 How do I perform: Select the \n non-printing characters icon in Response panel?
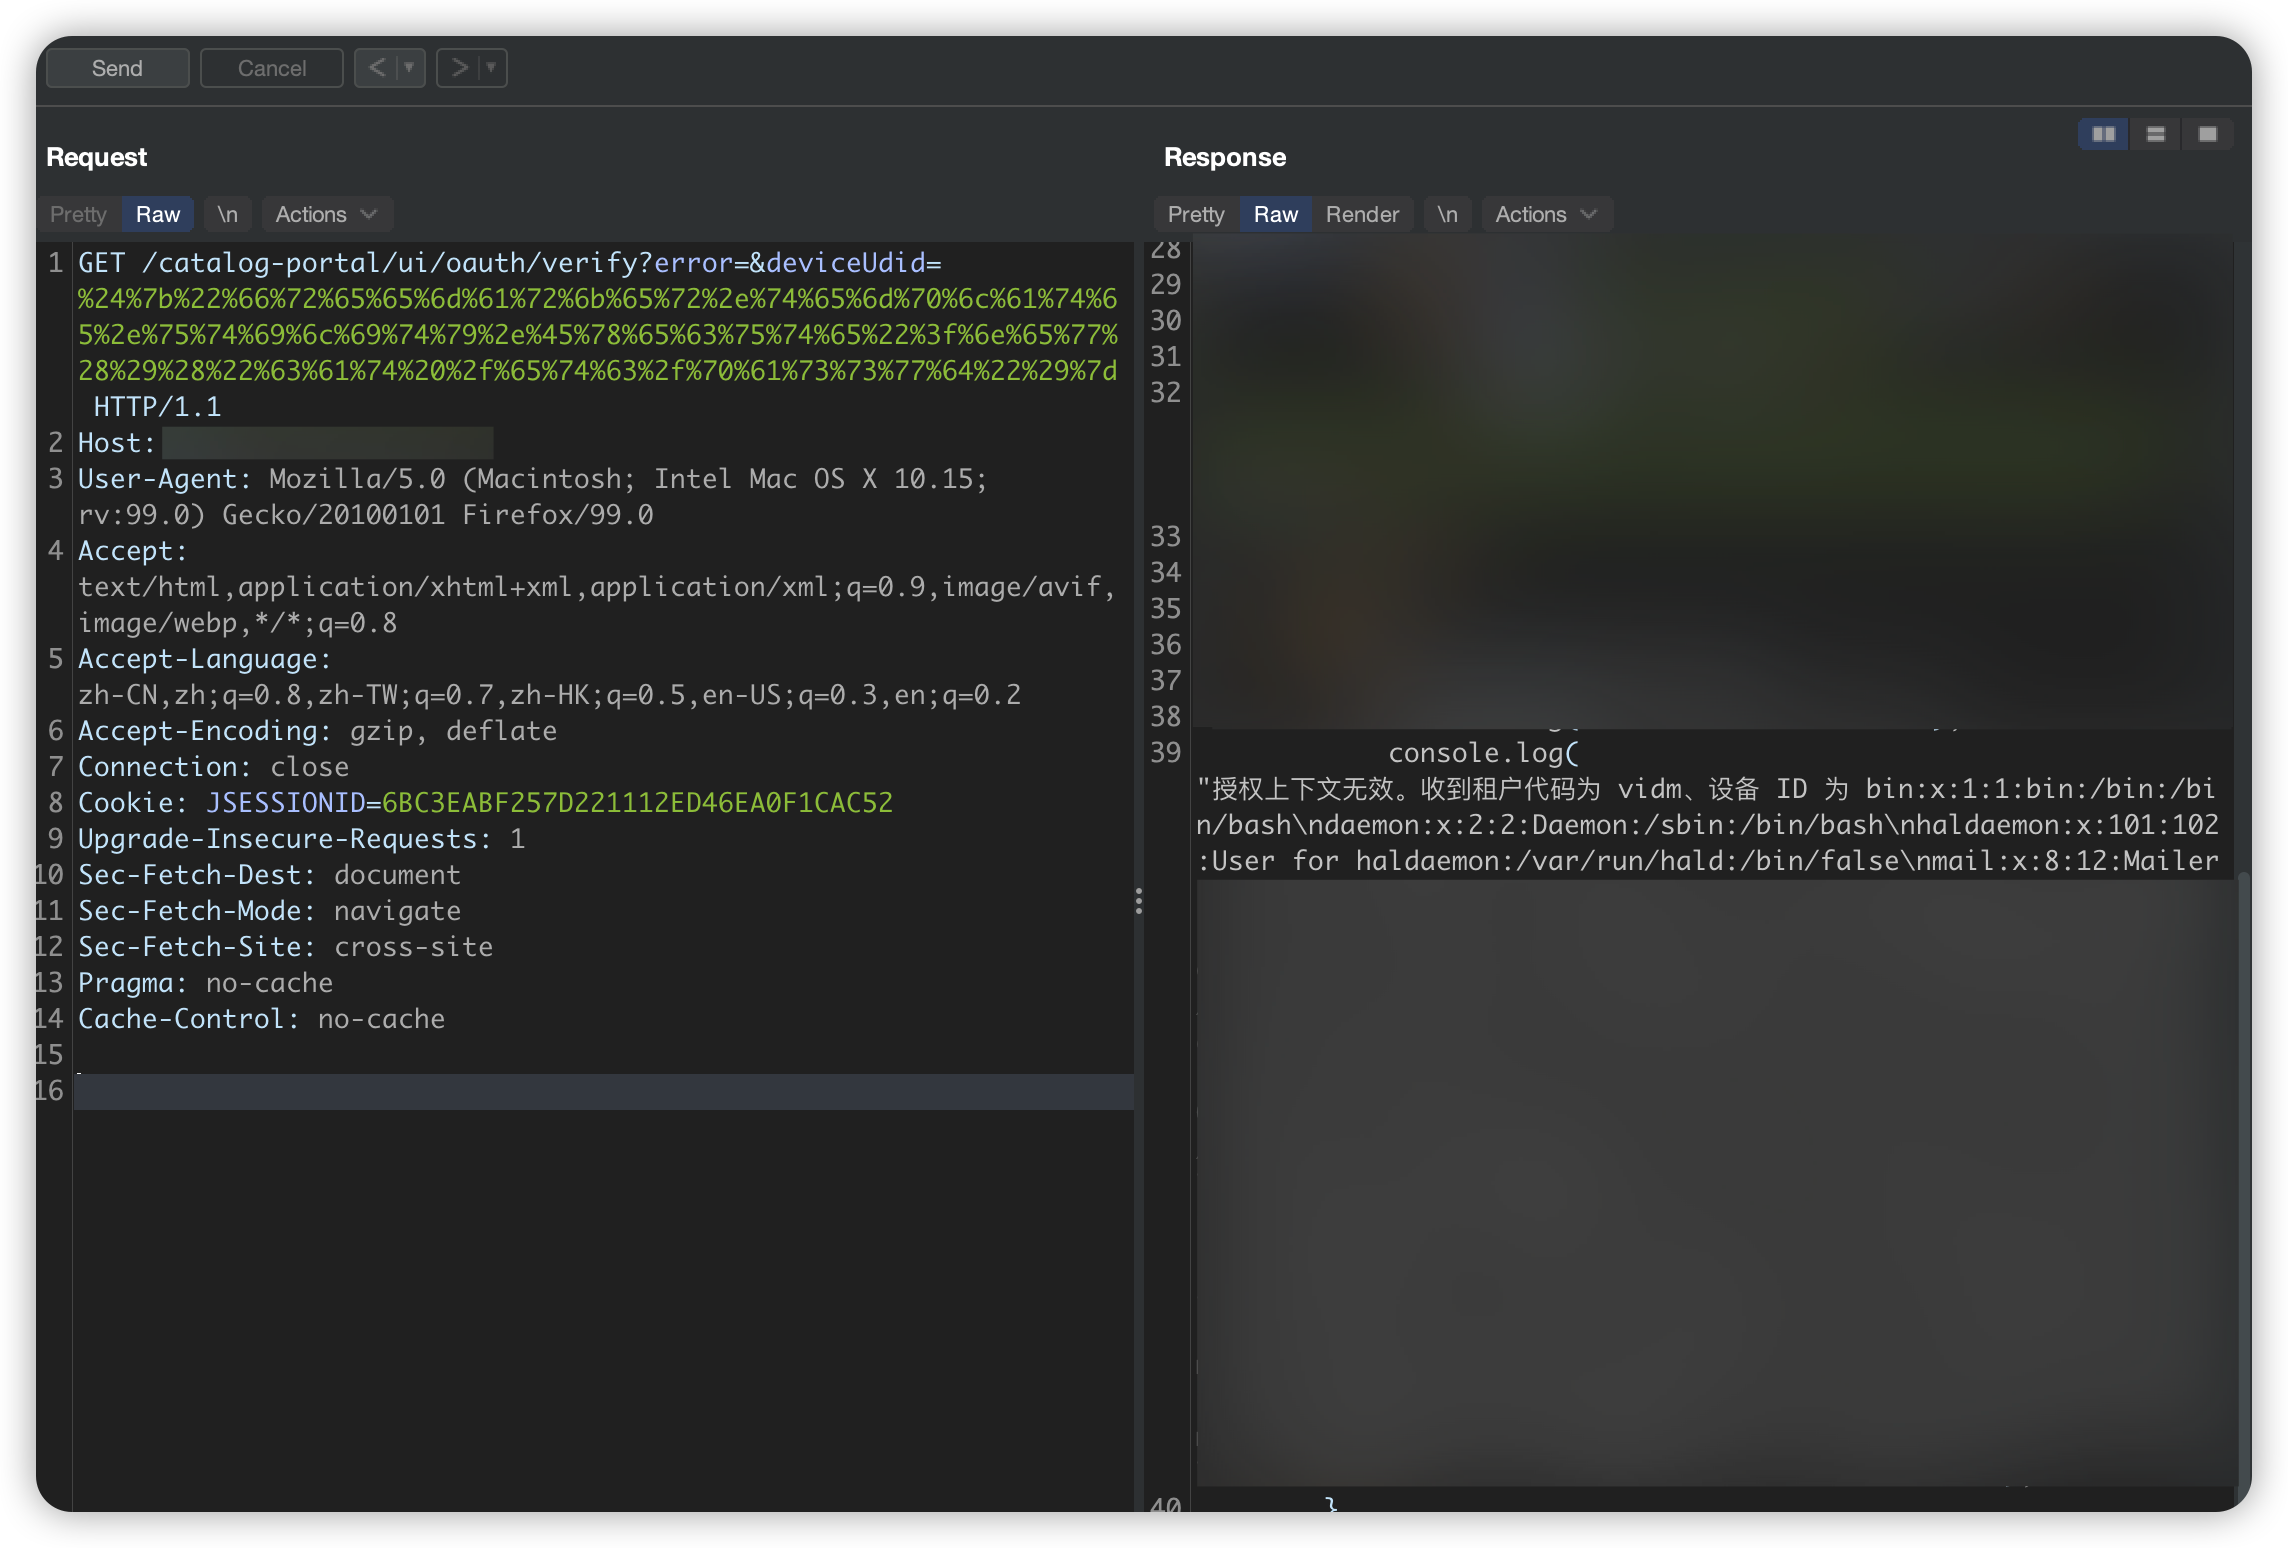click(1447, 213)
